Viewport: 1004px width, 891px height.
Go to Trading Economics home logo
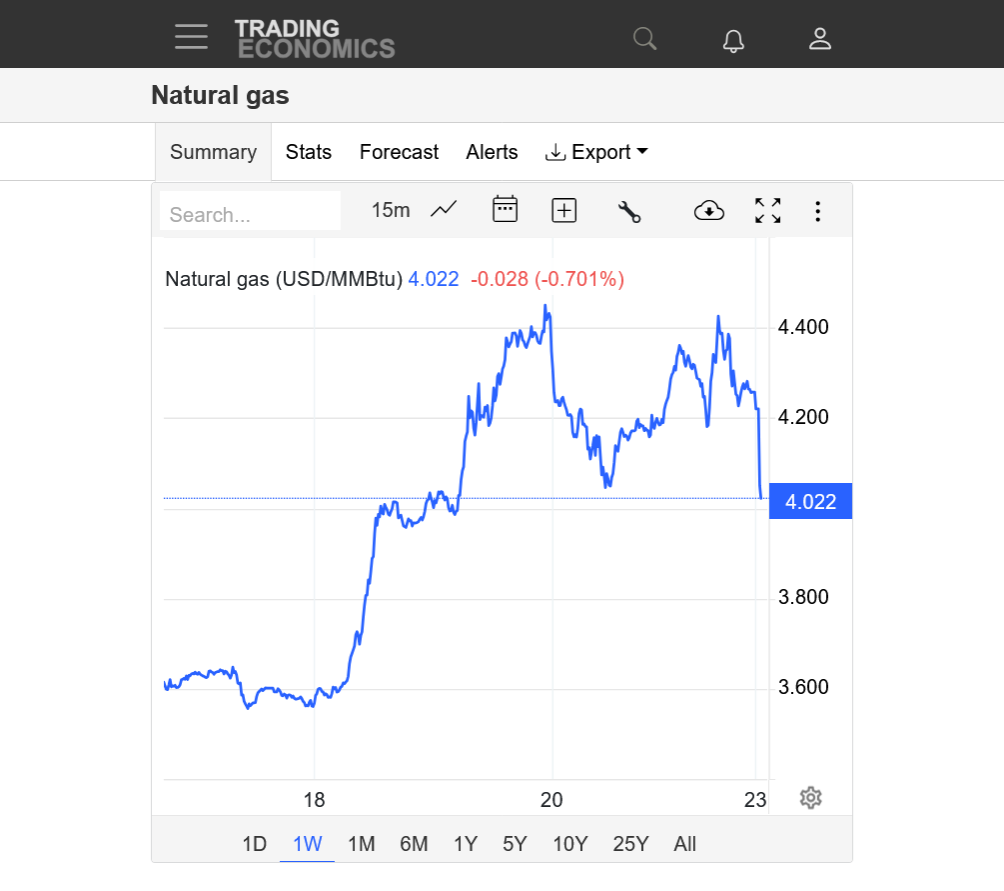tap(315, 38)
